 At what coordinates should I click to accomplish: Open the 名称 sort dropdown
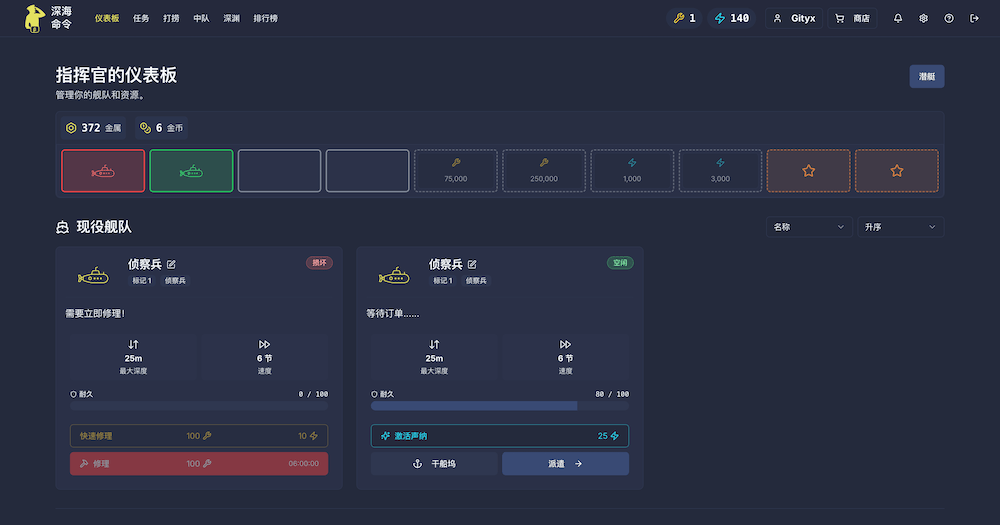809,227
